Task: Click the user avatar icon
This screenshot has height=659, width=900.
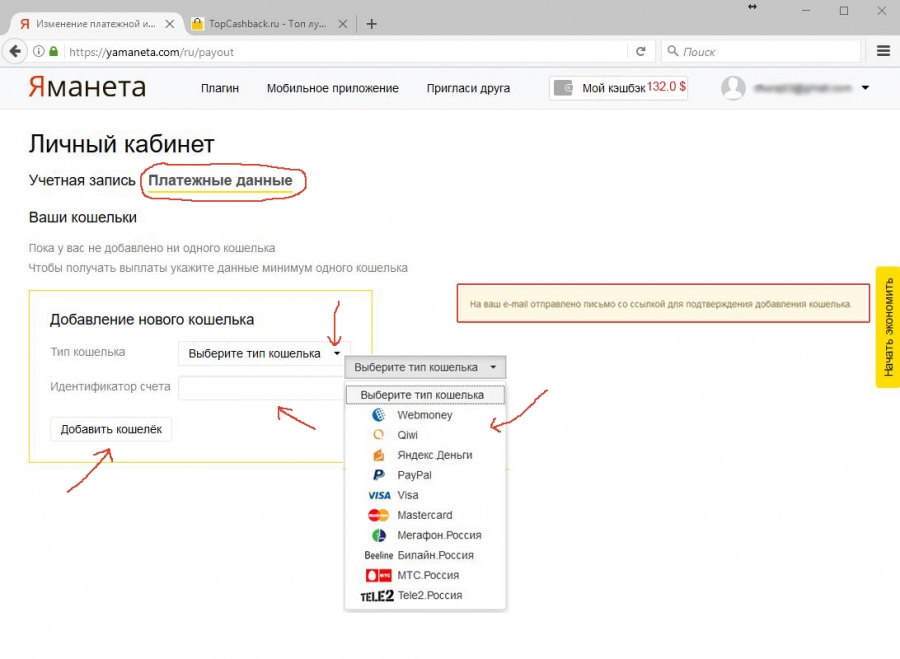Action: (733, 88)
